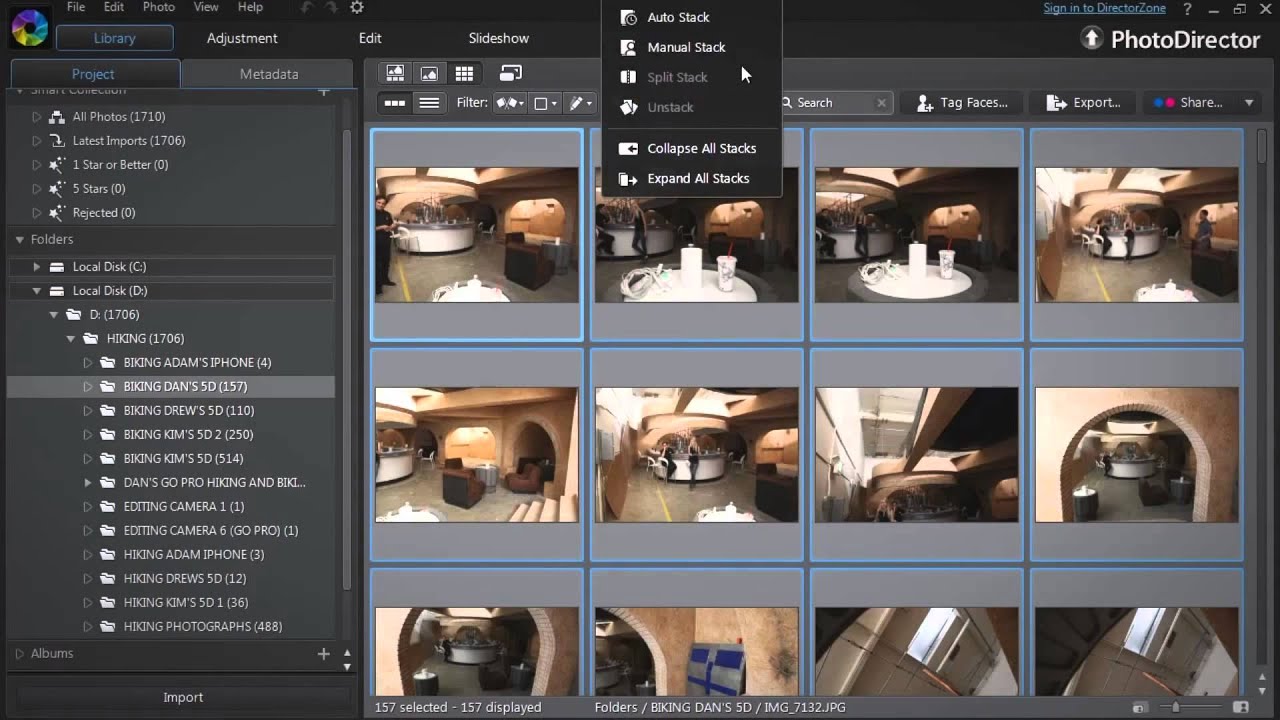Expand the Local Disk (C:) node
The height and width of the screenshot is (720, 1280).
[x=36, y=267]
